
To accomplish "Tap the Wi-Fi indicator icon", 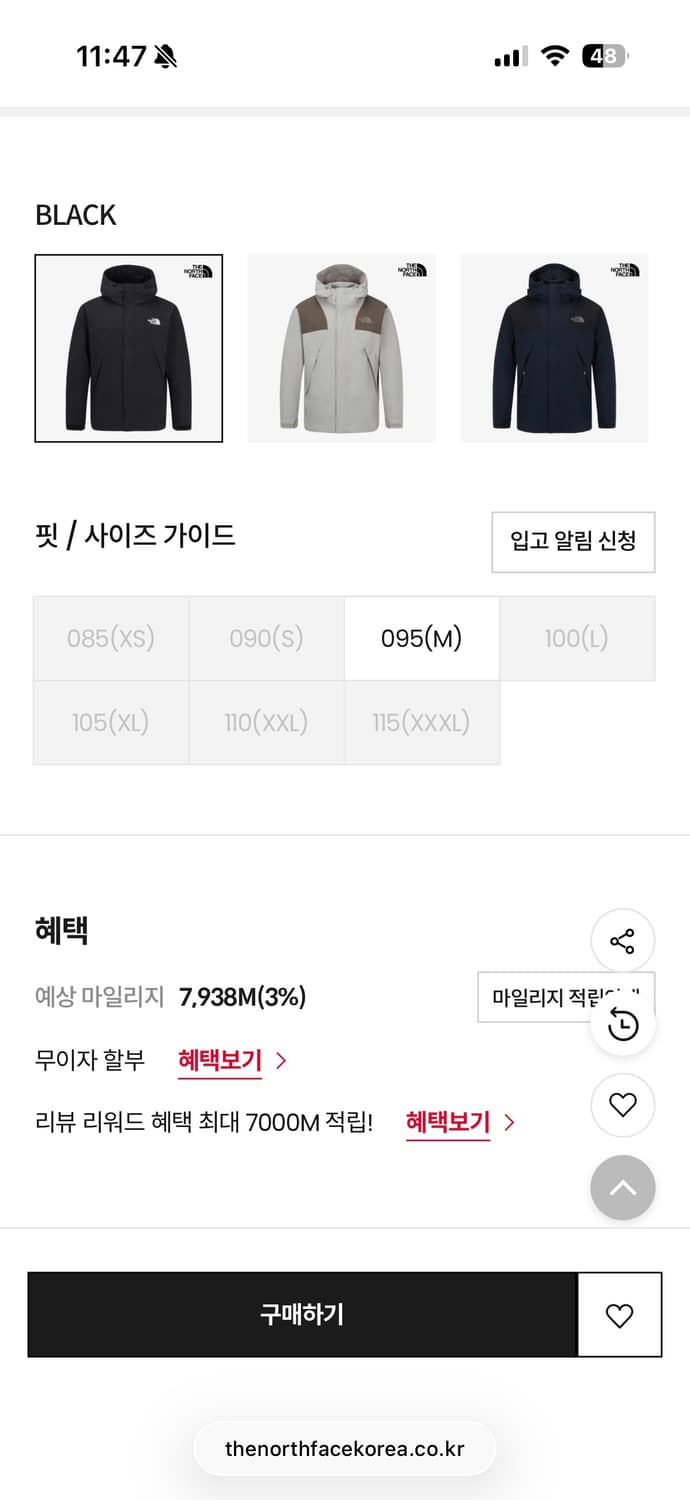I will [557, 57].
